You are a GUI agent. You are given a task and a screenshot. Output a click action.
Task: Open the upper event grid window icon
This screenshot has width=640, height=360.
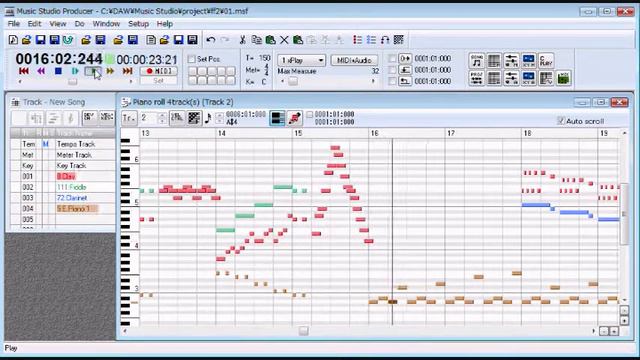coord(494,61)
